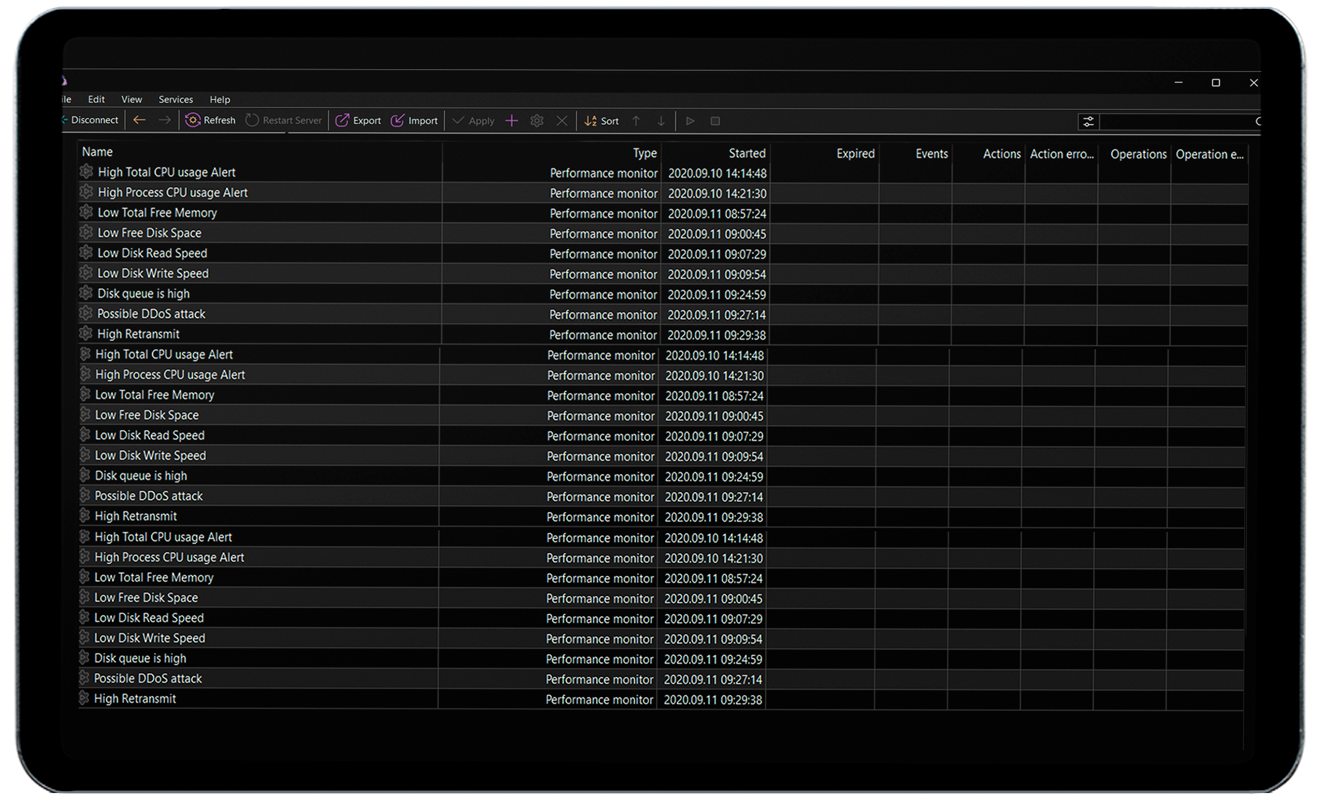Image resolution: width=1320 pixels, height=799 pixels.
Task: Sort the list by the Started column header
Action: [746, 153]
